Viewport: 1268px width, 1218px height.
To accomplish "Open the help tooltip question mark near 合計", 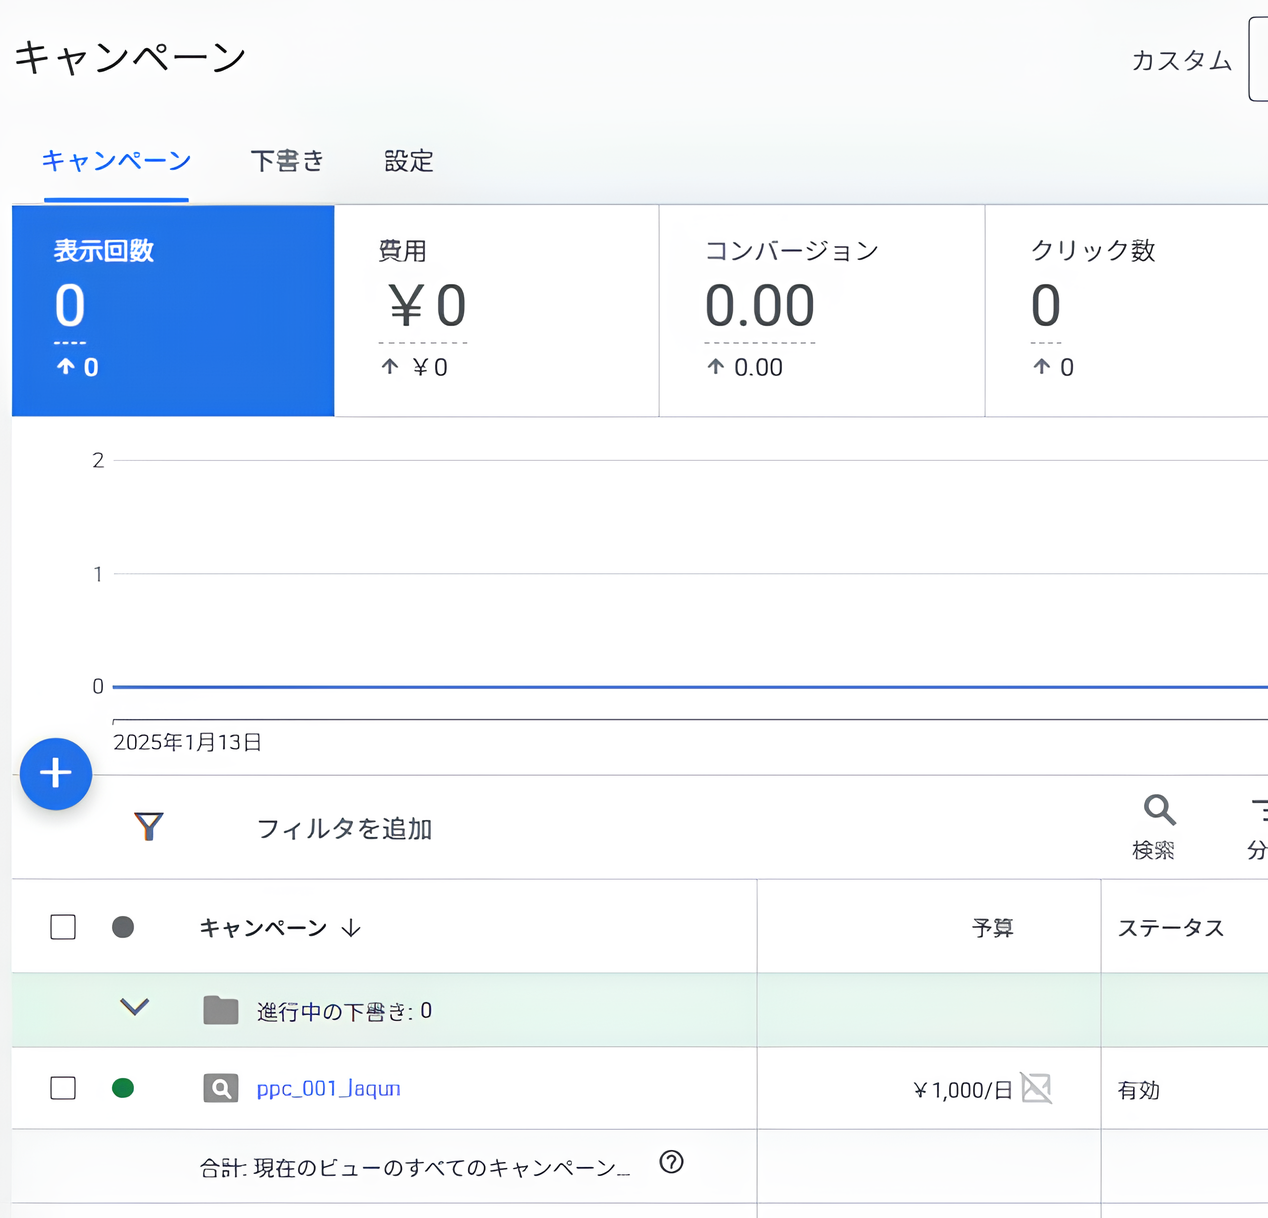I will click(x=671, y=1162).
